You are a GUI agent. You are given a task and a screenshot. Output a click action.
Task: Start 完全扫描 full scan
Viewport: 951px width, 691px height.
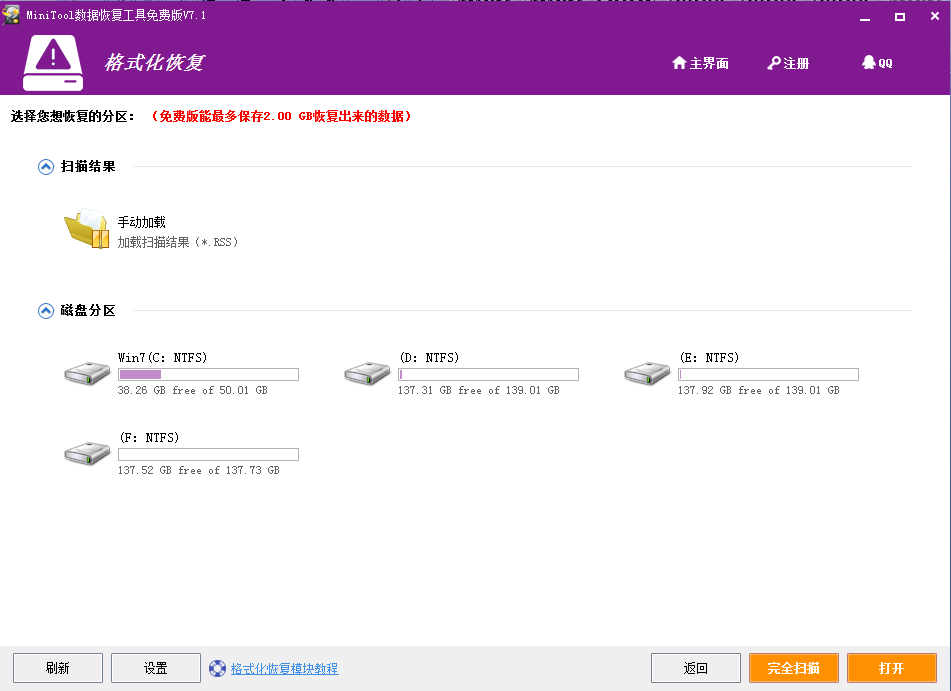[x=794, y=668]
